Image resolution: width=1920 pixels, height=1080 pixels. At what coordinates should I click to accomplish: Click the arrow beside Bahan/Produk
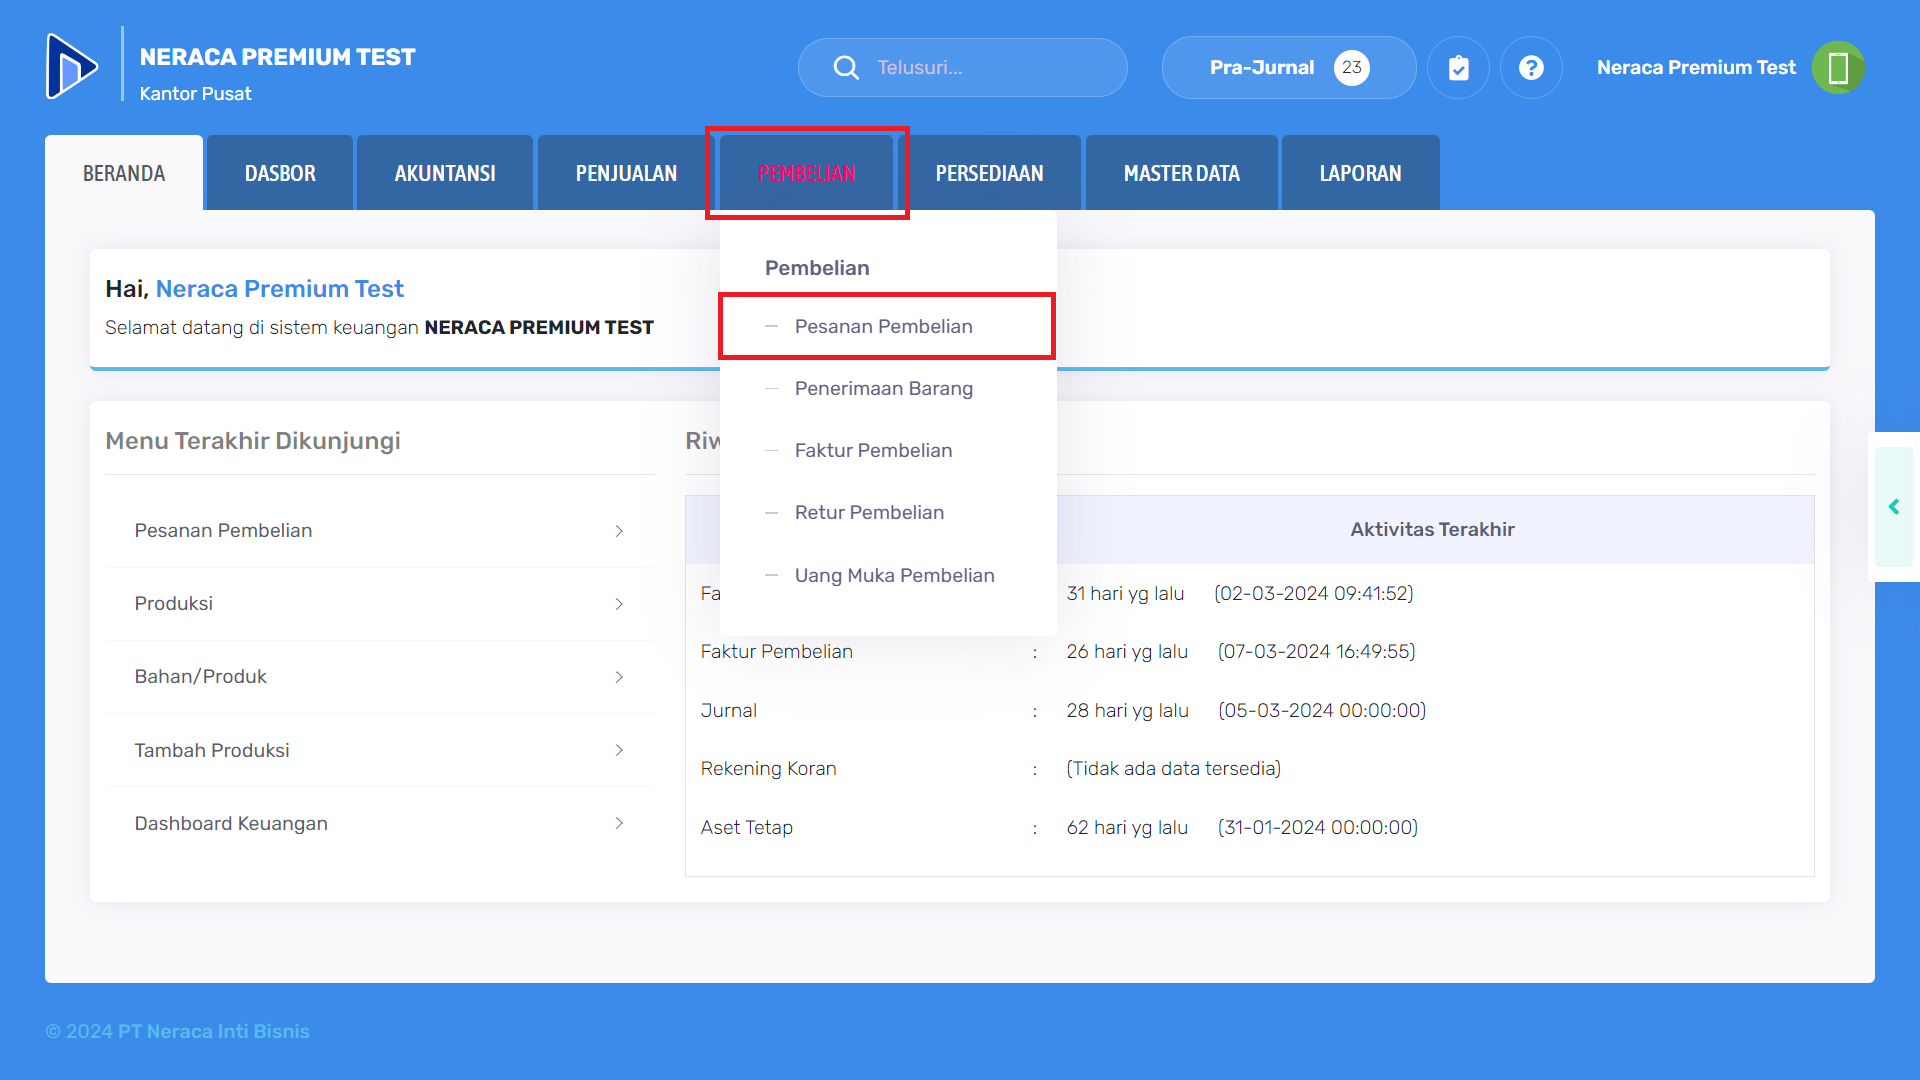(x=619, y=677)
